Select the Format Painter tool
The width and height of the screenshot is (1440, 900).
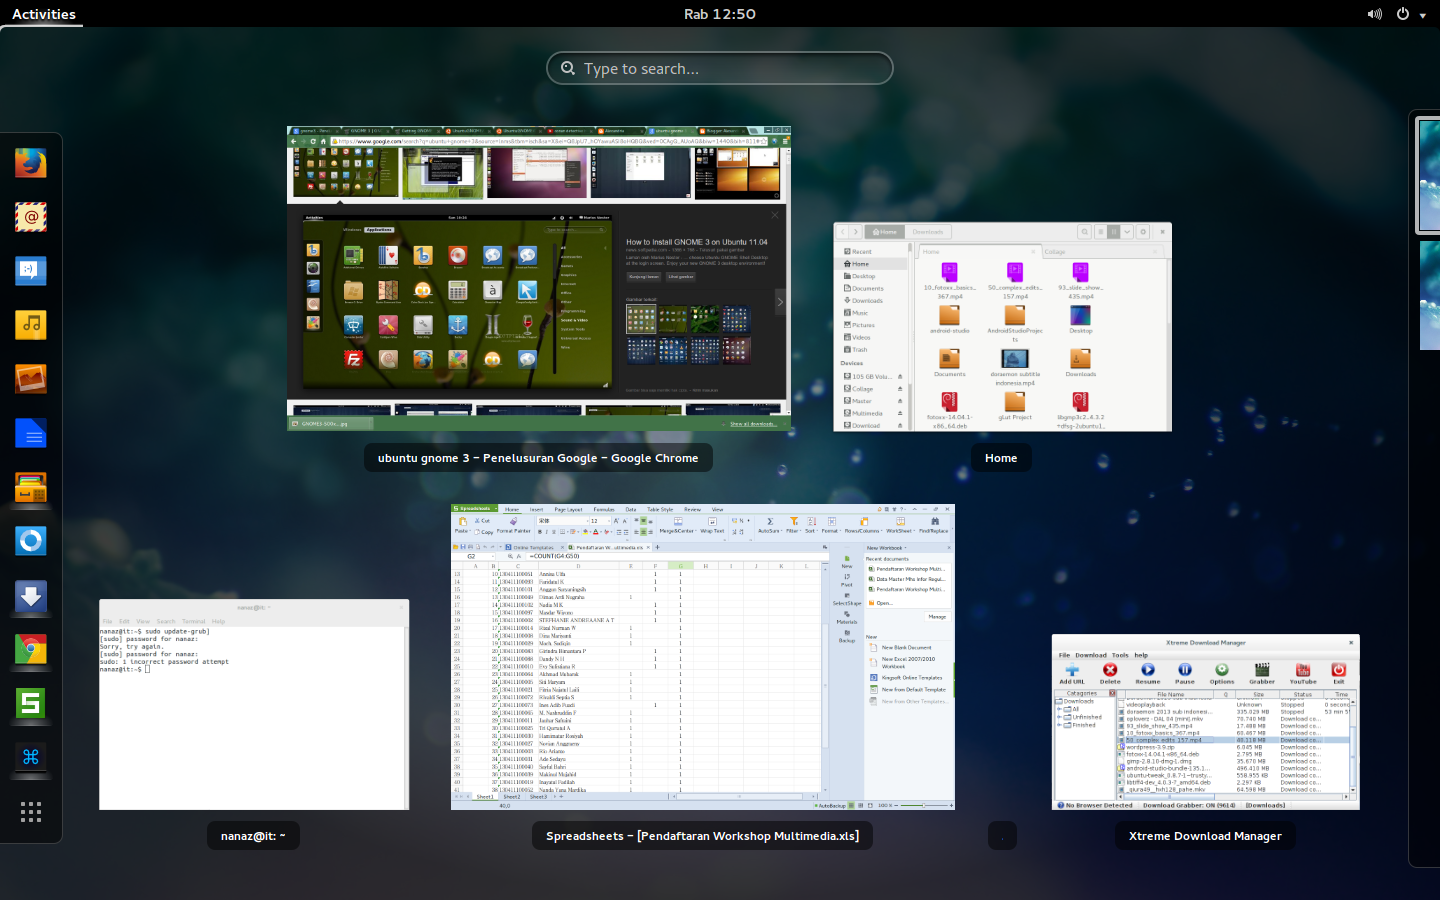(513, 523)
